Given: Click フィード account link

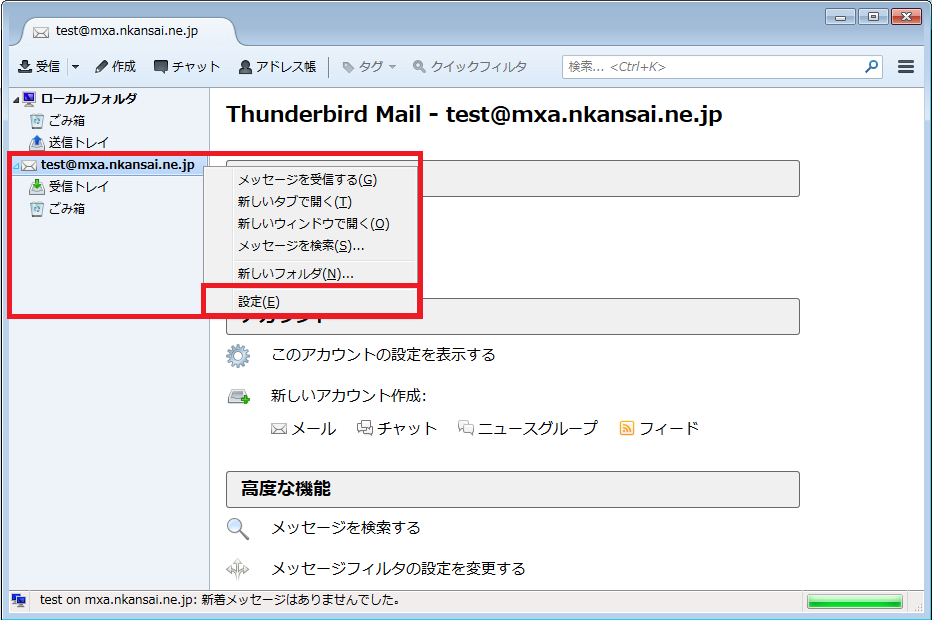Looking at the screenshot, I should pos(659,429).
